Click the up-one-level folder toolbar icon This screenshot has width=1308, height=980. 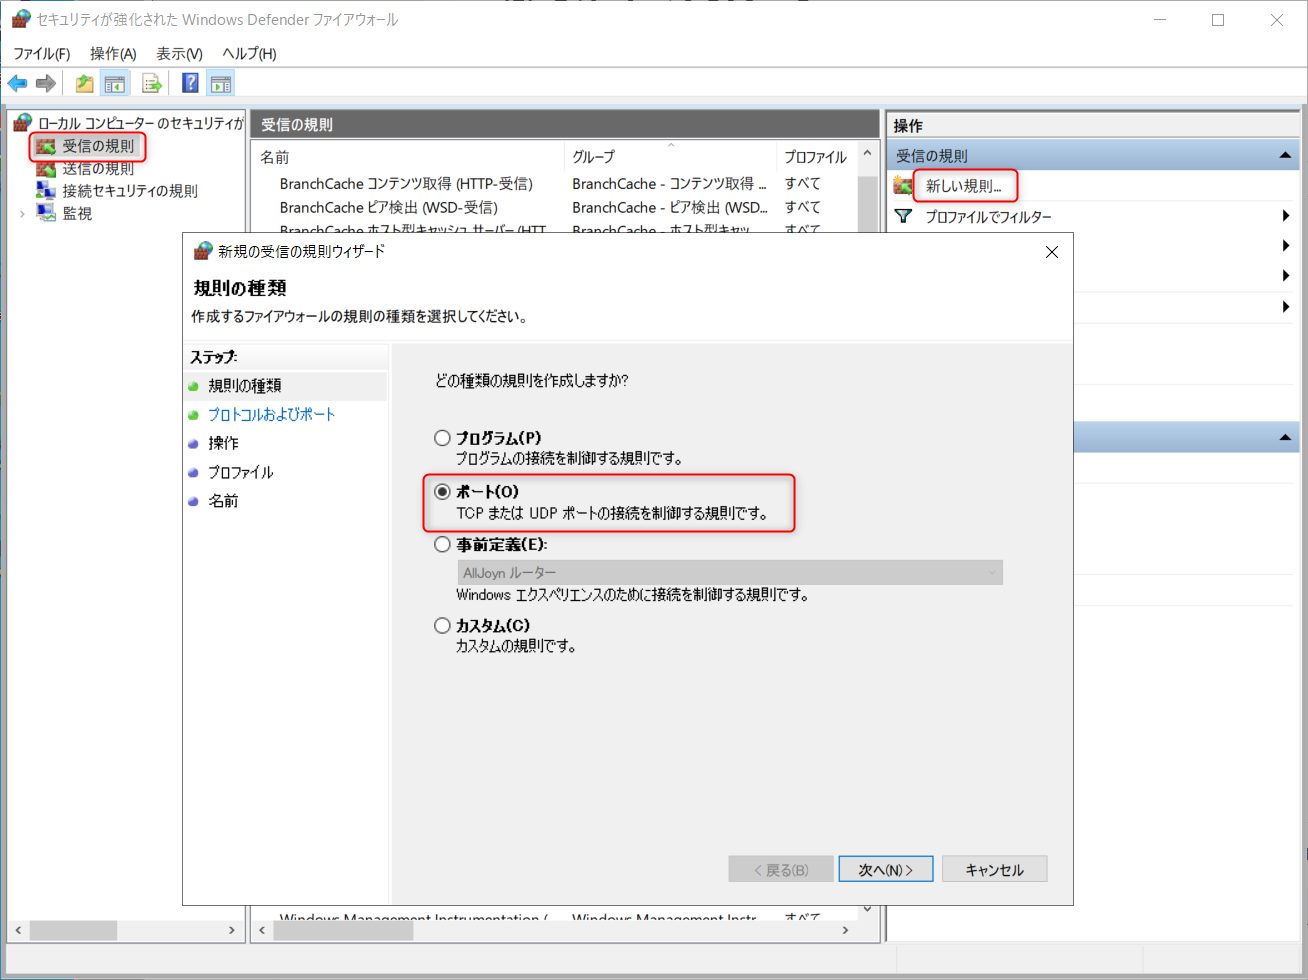coord(85,83)
